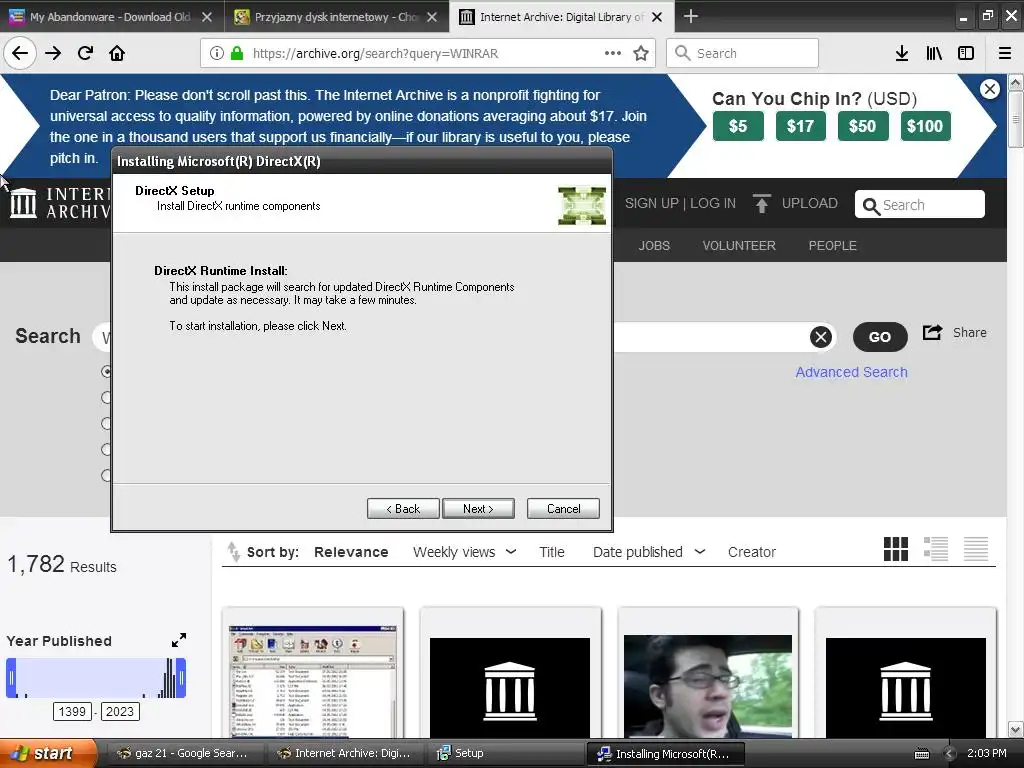The image size is (1024, 768).
Task: Donate $17 to Internet Archive
Action: coord(800,126)
